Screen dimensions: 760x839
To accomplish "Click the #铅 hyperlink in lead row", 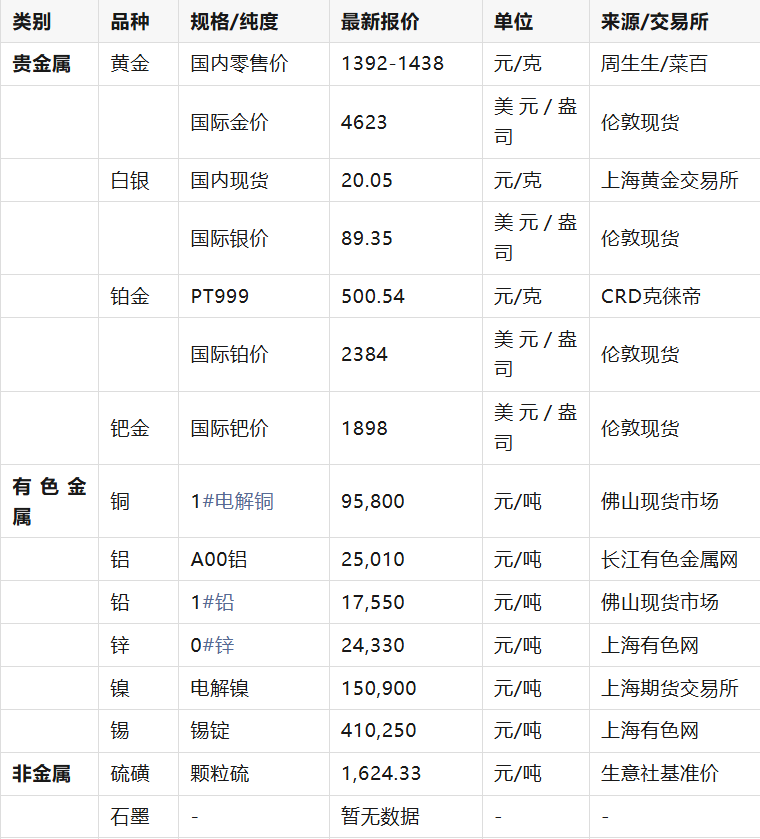I will coord(218,602).
